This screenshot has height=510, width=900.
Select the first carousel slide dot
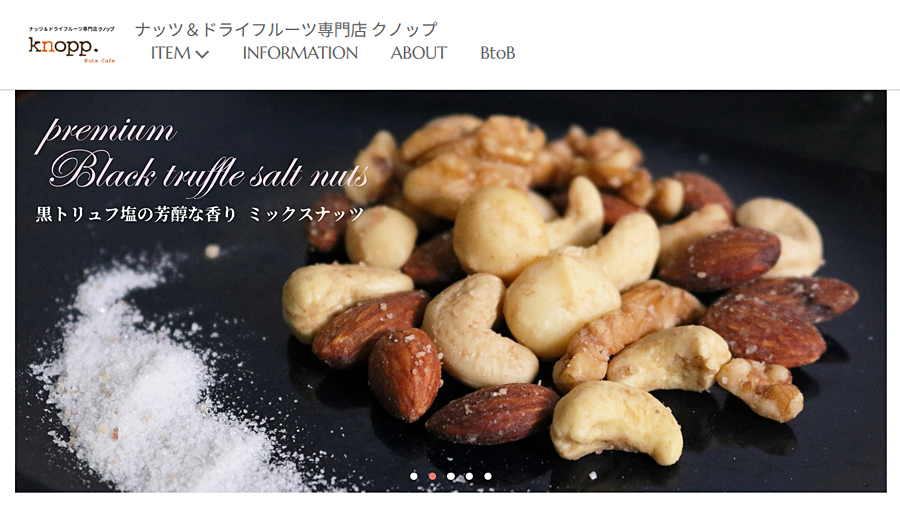coord(414,476)
